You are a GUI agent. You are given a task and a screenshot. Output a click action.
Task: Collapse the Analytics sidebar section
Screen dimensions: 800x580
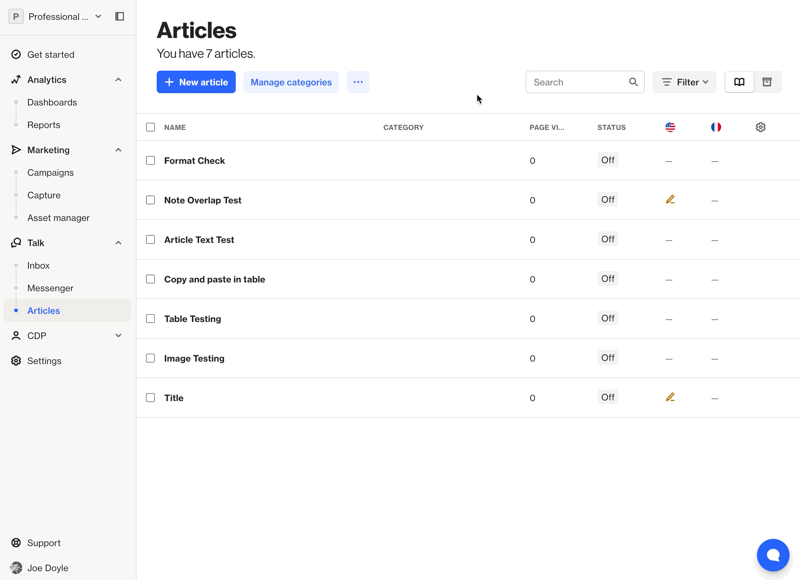[118, 80]
